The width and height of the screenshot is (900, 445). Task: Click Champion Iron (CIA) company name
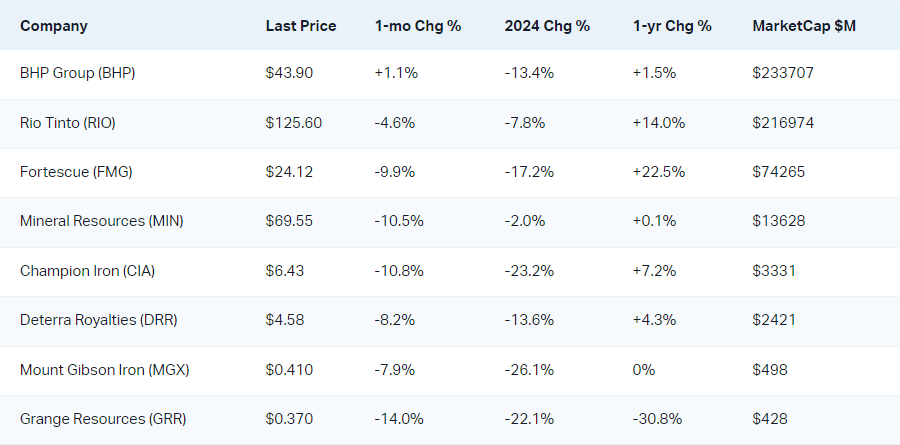[x=87, y=270]
